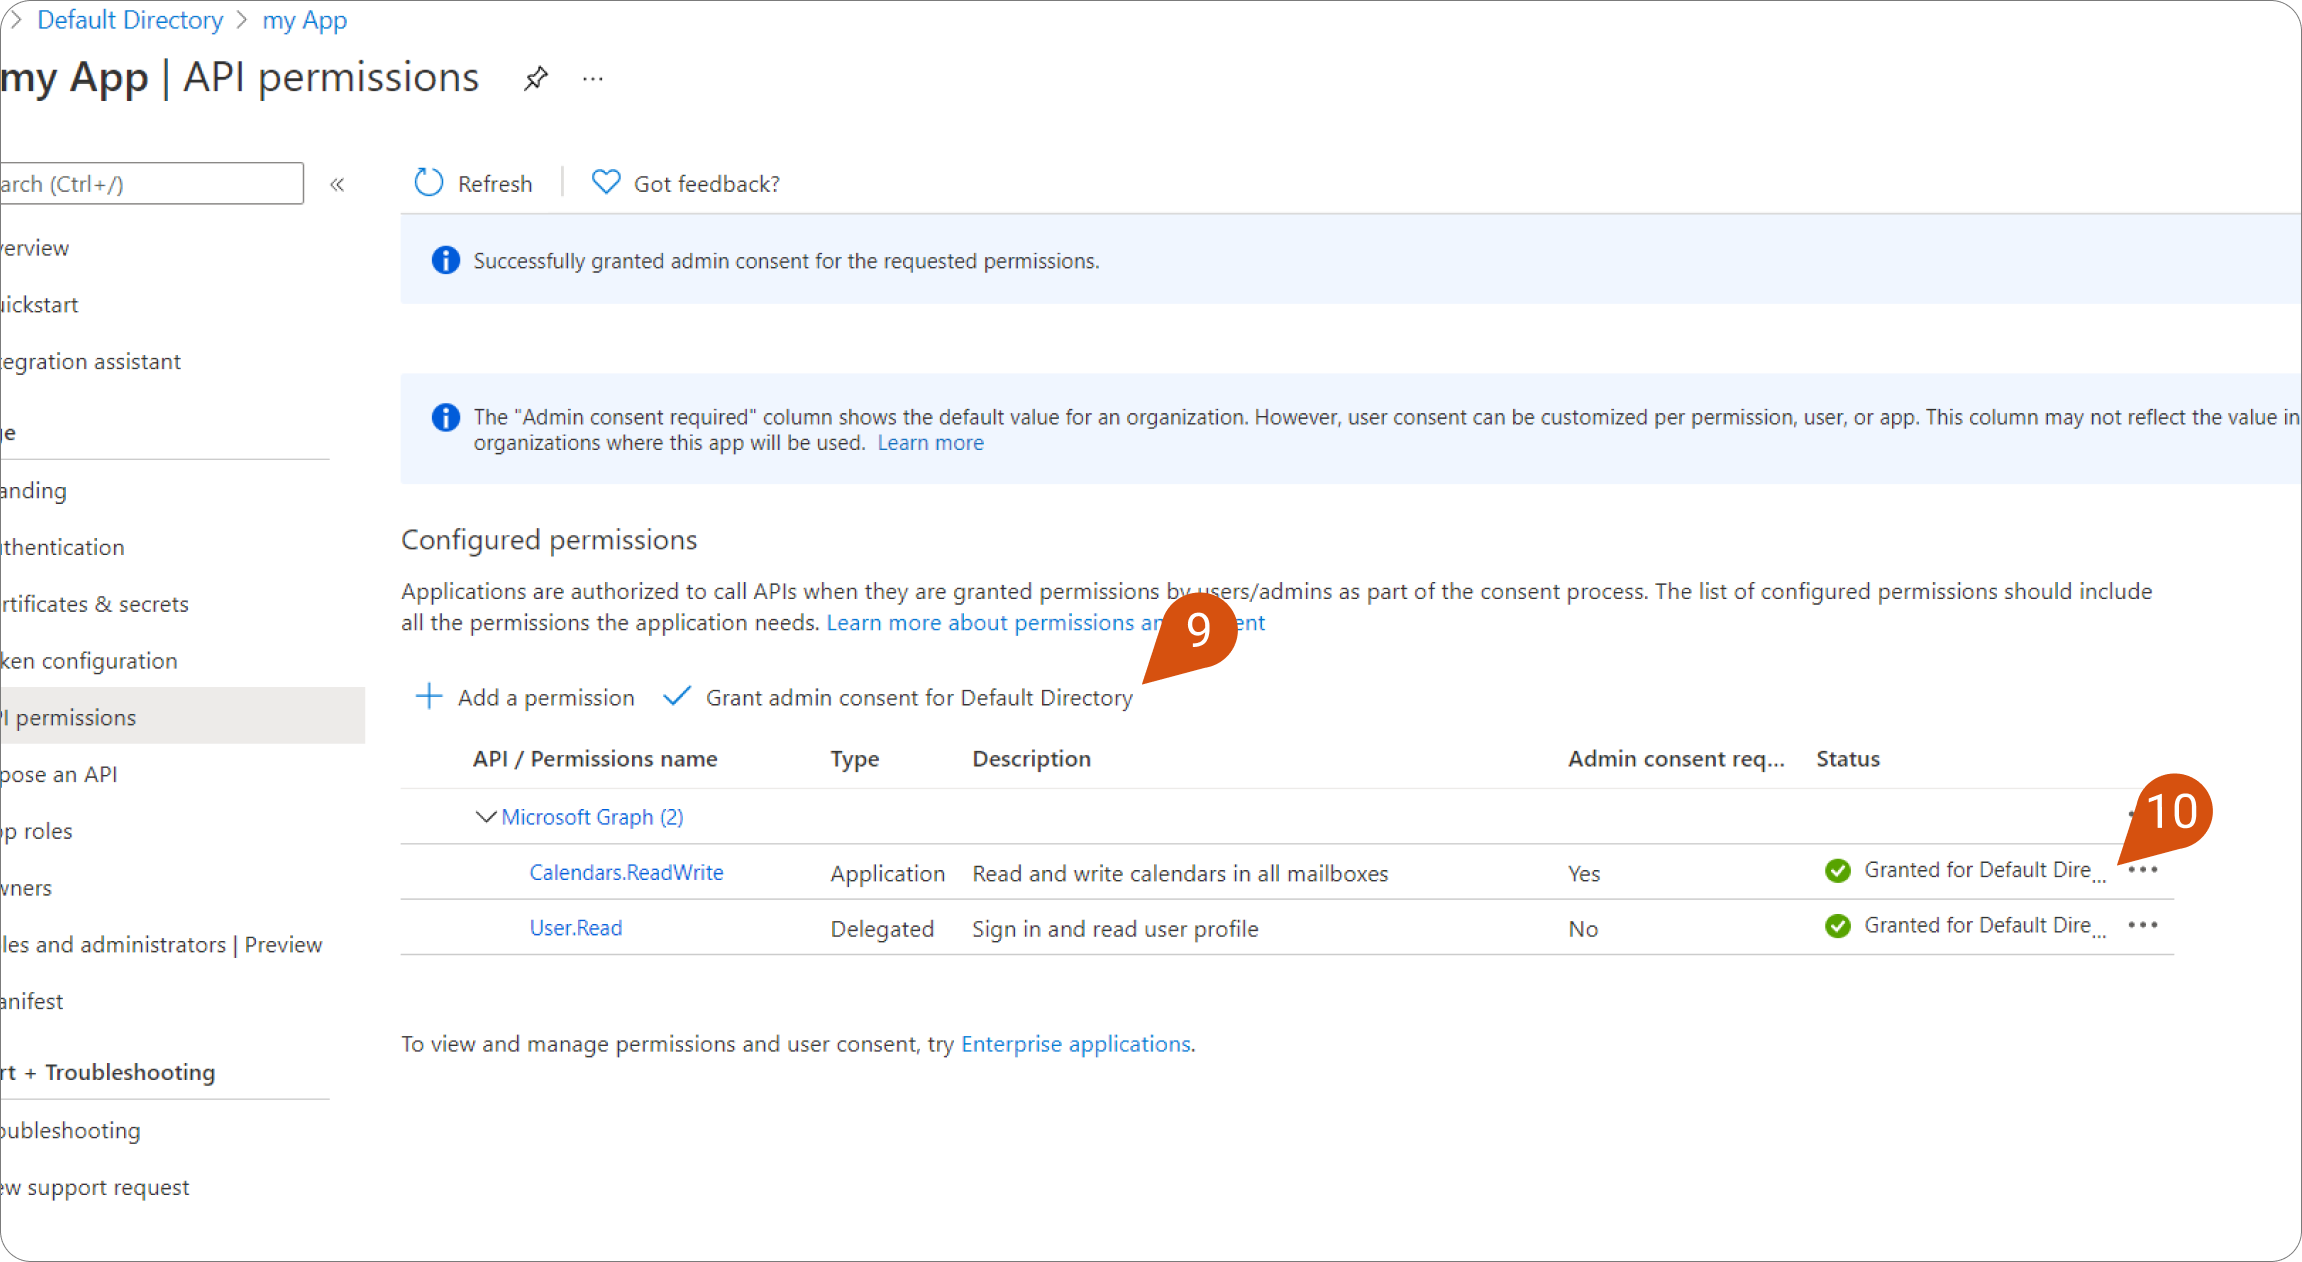Click the Refresh circular arrow icon

(x=429, y=183)
